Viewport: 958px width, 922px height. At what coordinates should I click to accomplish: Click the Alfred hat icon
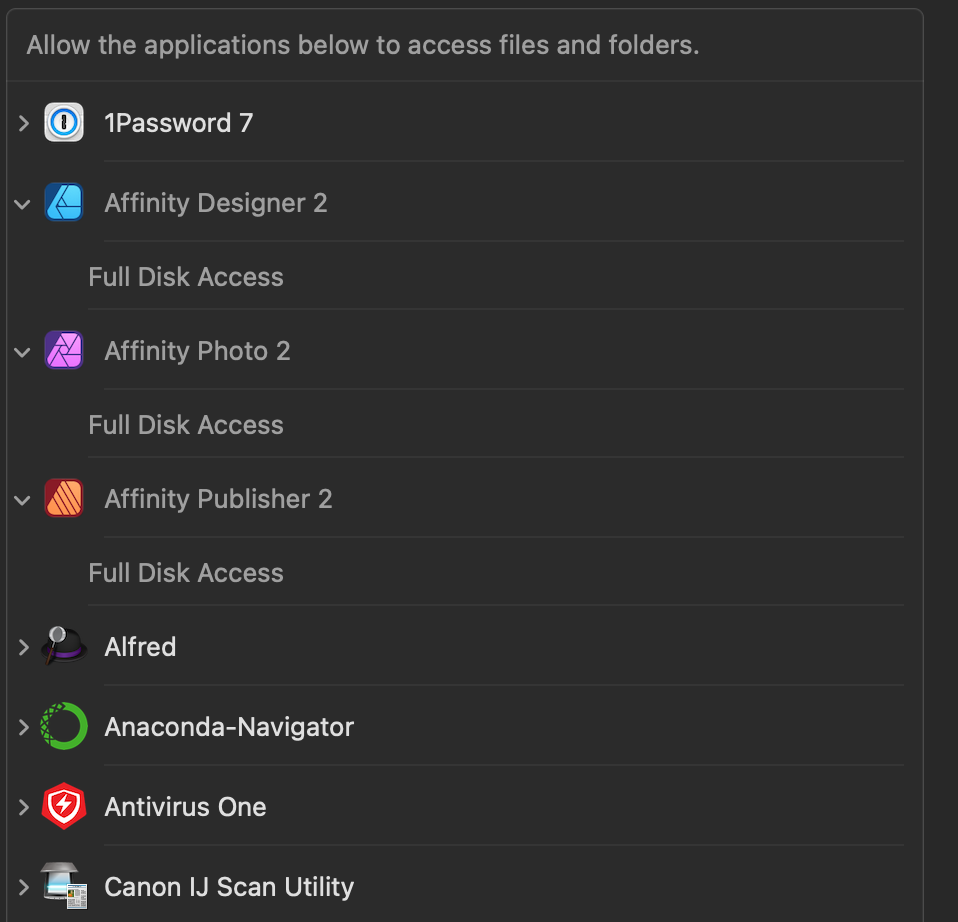coord(64,645)
